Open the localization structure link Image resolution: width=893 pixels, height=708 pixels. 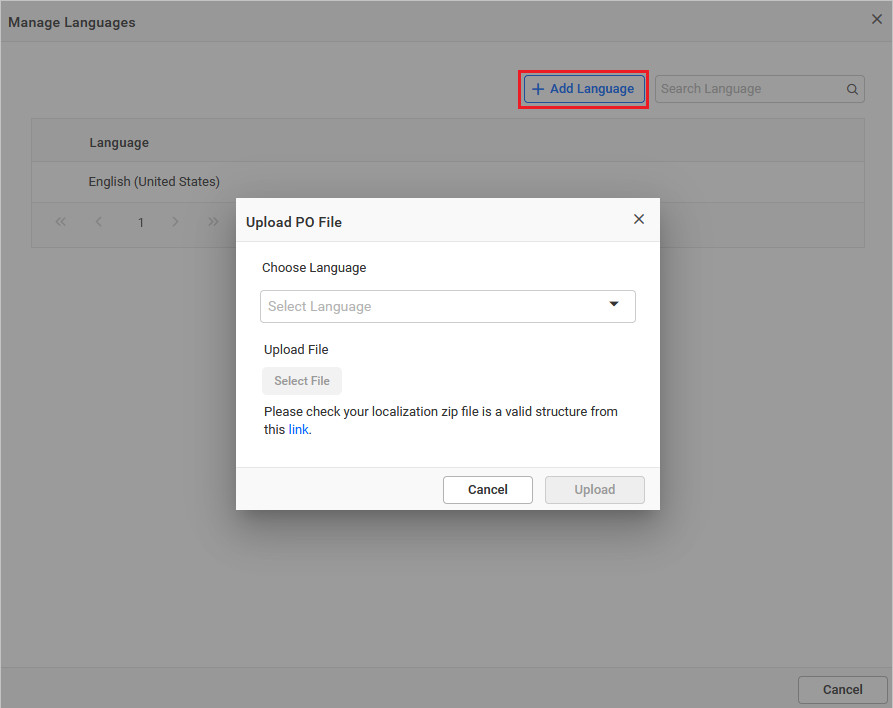click(298, 429)
